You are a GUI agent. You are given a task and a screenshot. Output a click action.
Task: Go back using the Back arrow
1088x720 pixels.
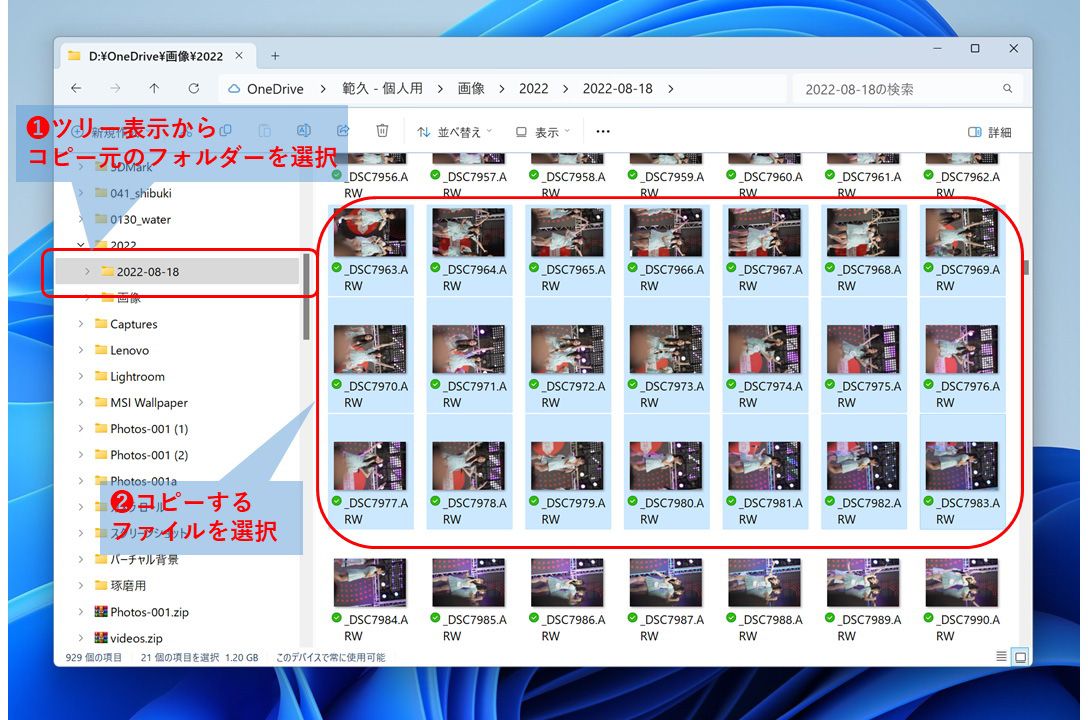pyautogui.click(x=76, y=89)
